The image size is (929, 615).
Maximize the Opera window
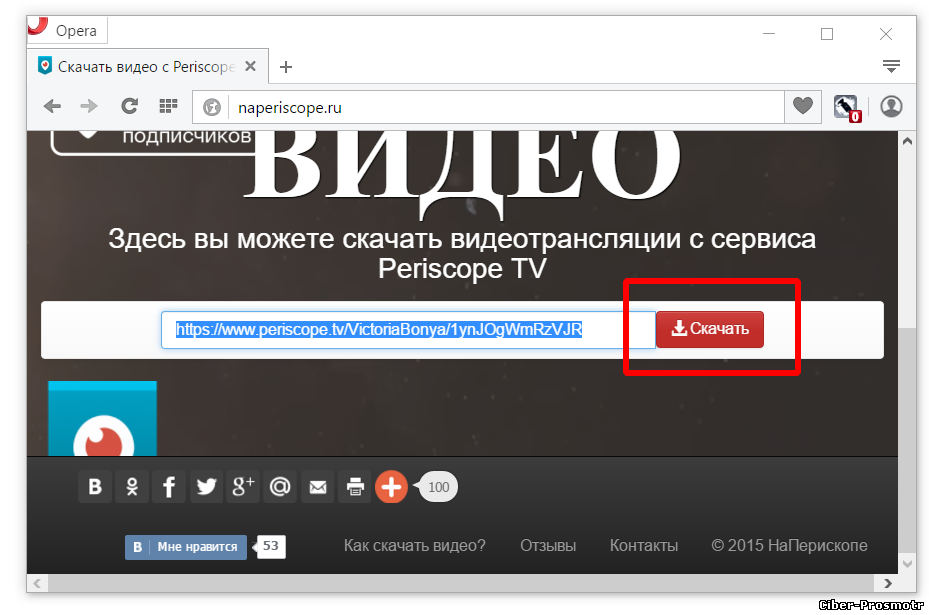click(x=827, y=34)
